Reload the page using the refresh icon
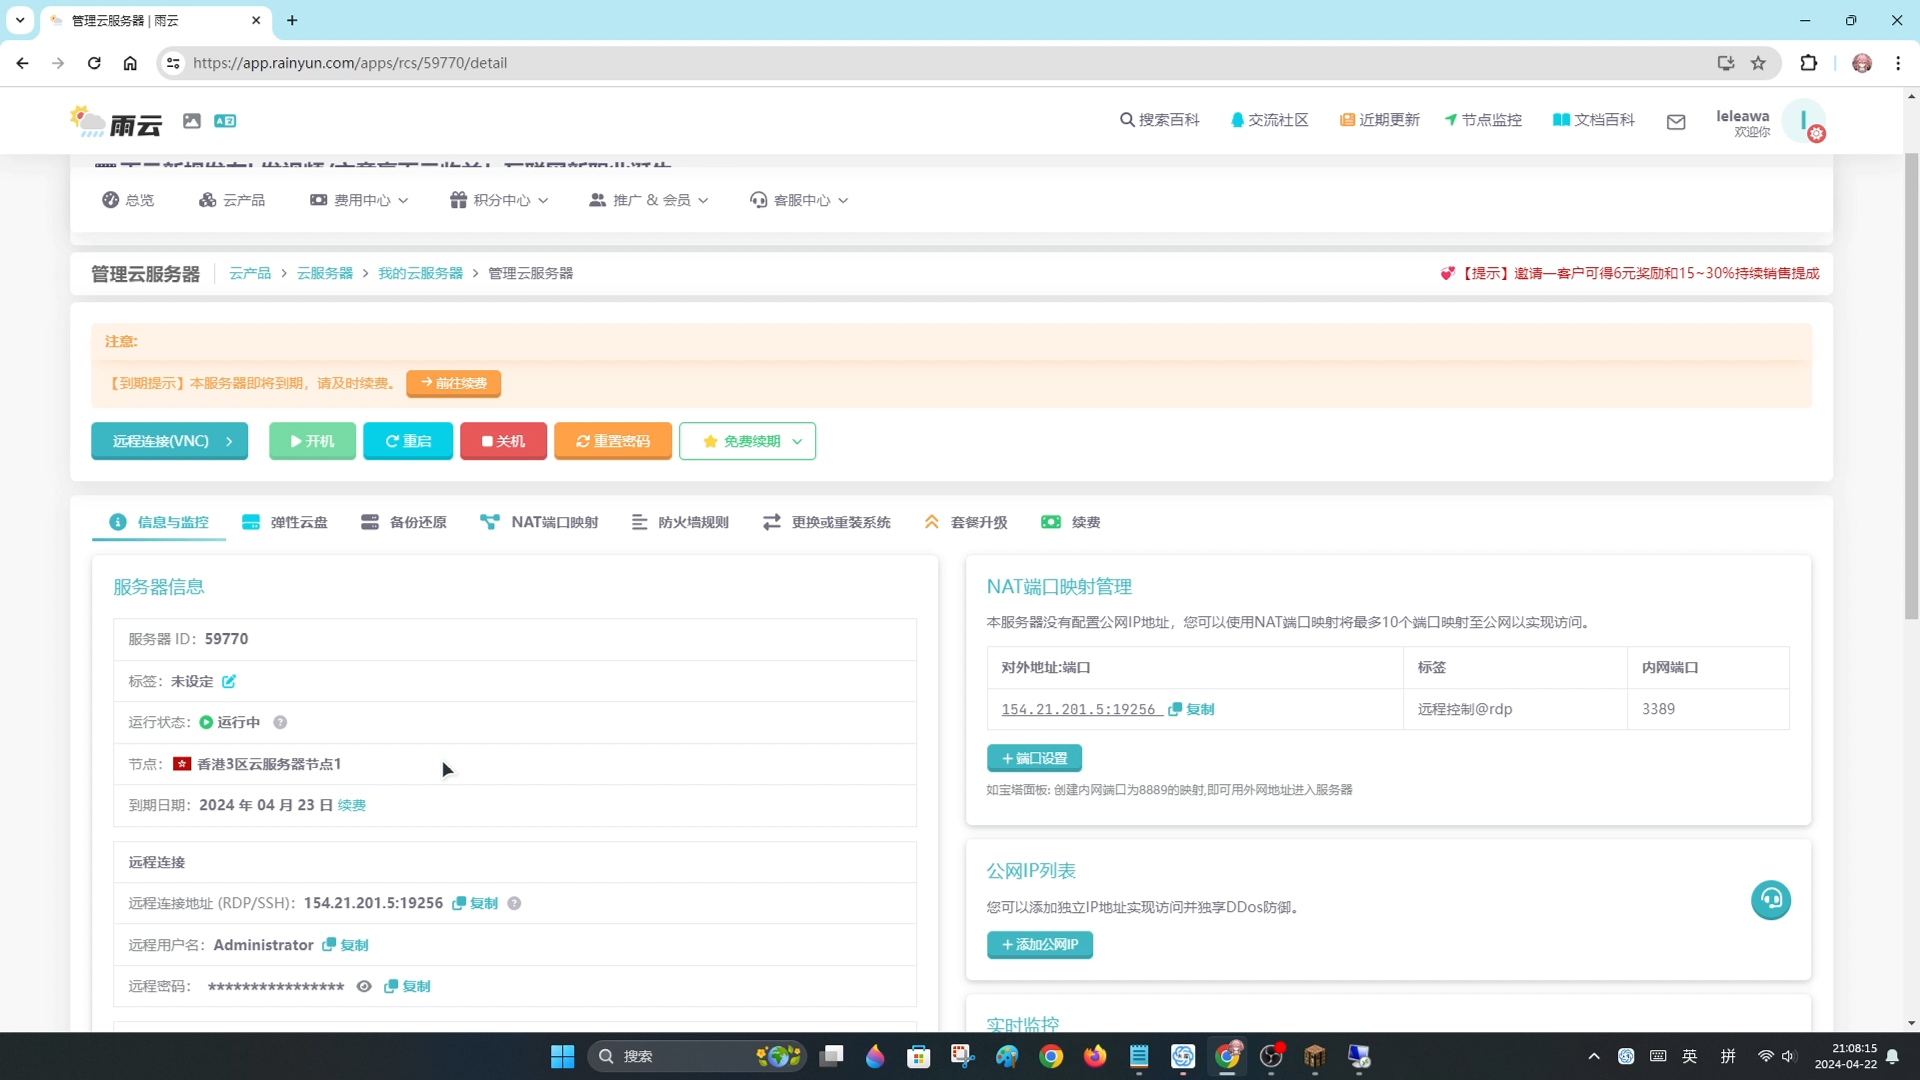1920x1080 pixels. click(94, 63)
